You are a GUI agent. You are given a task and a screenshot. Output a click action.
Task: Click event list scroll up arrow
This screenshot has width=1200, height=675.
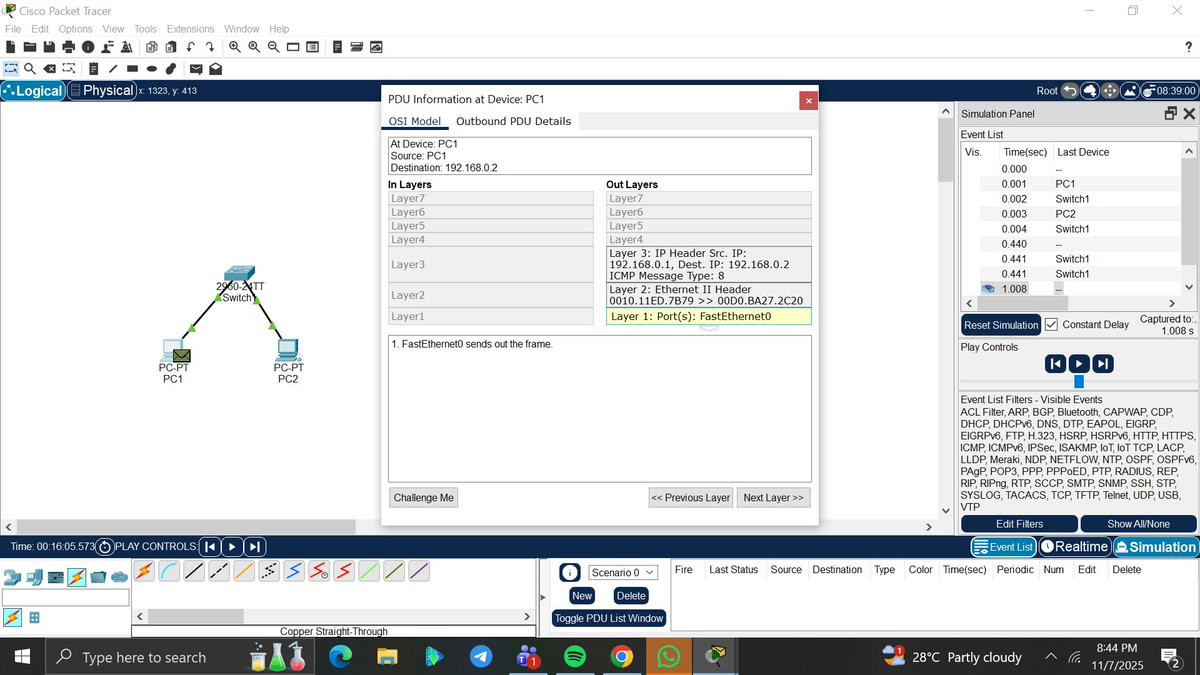1189,152
